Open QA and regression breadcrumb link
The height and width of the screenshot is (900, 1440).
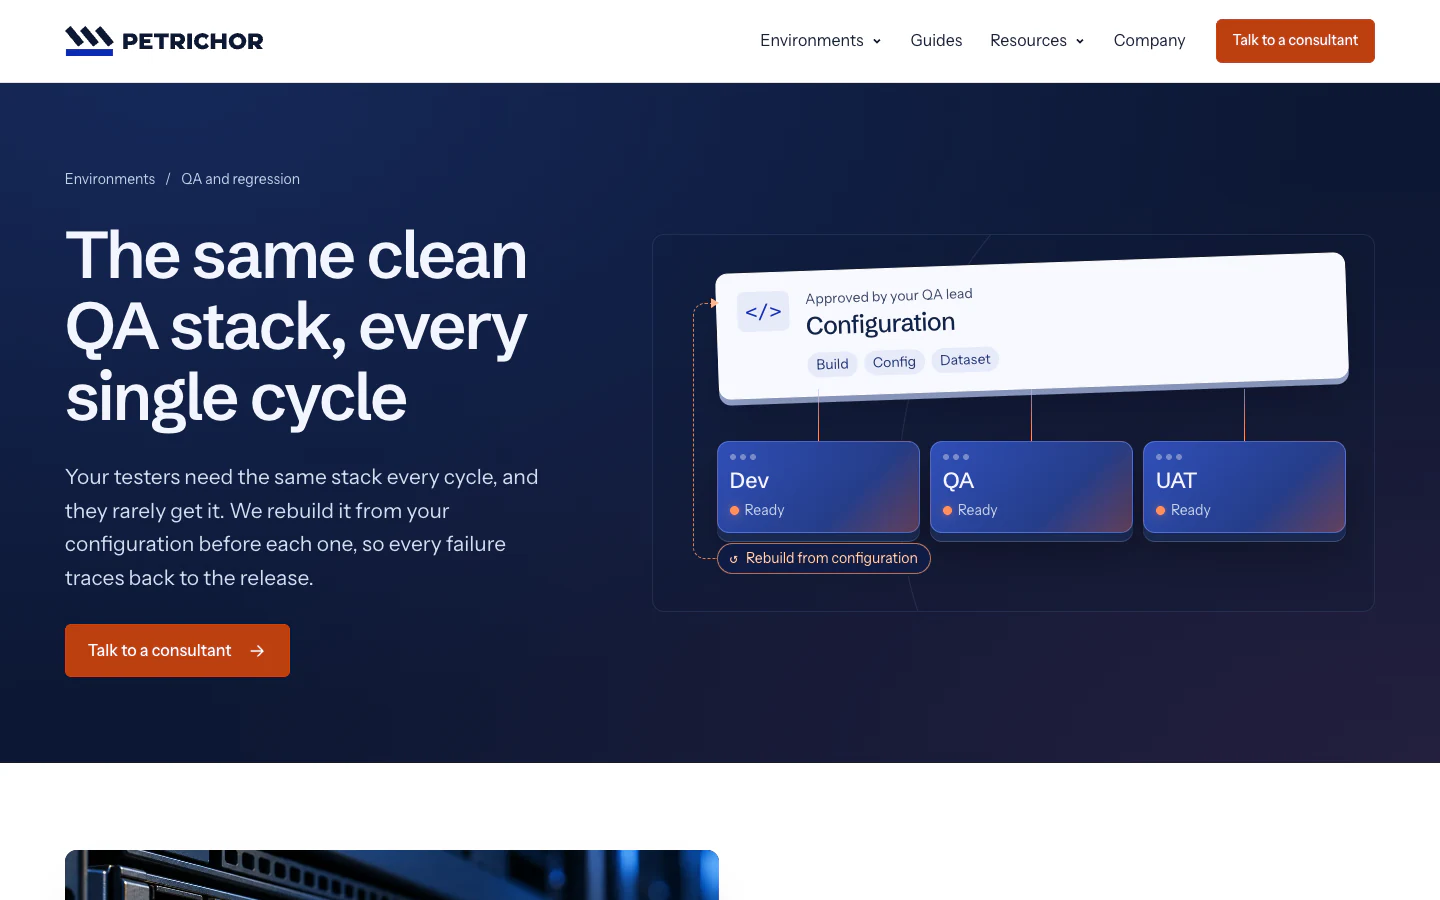pos(240,179)
